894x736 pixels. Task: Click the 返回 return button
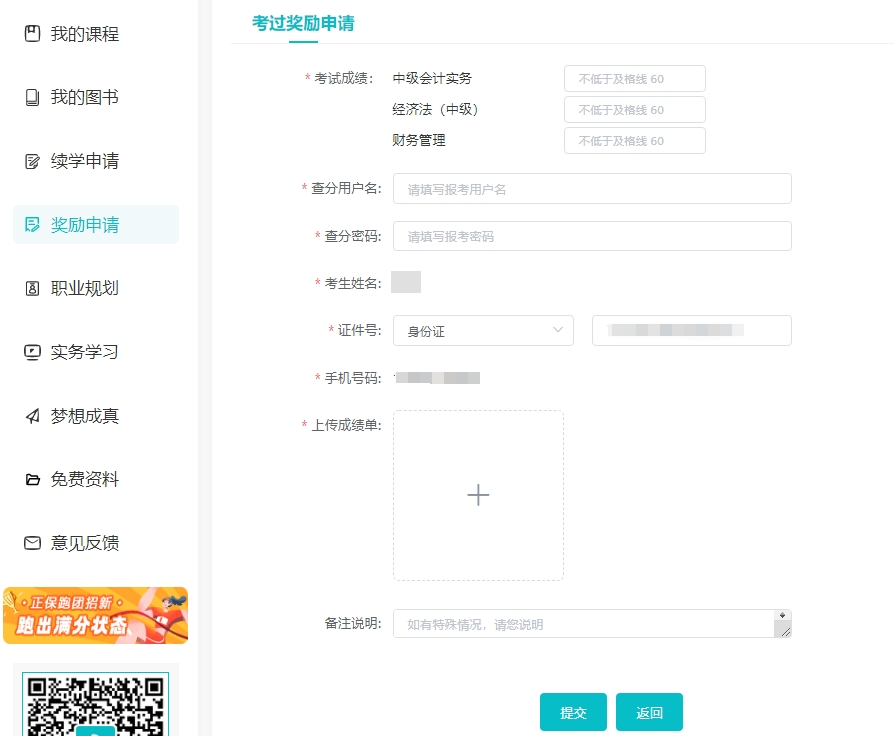(649, 712)
